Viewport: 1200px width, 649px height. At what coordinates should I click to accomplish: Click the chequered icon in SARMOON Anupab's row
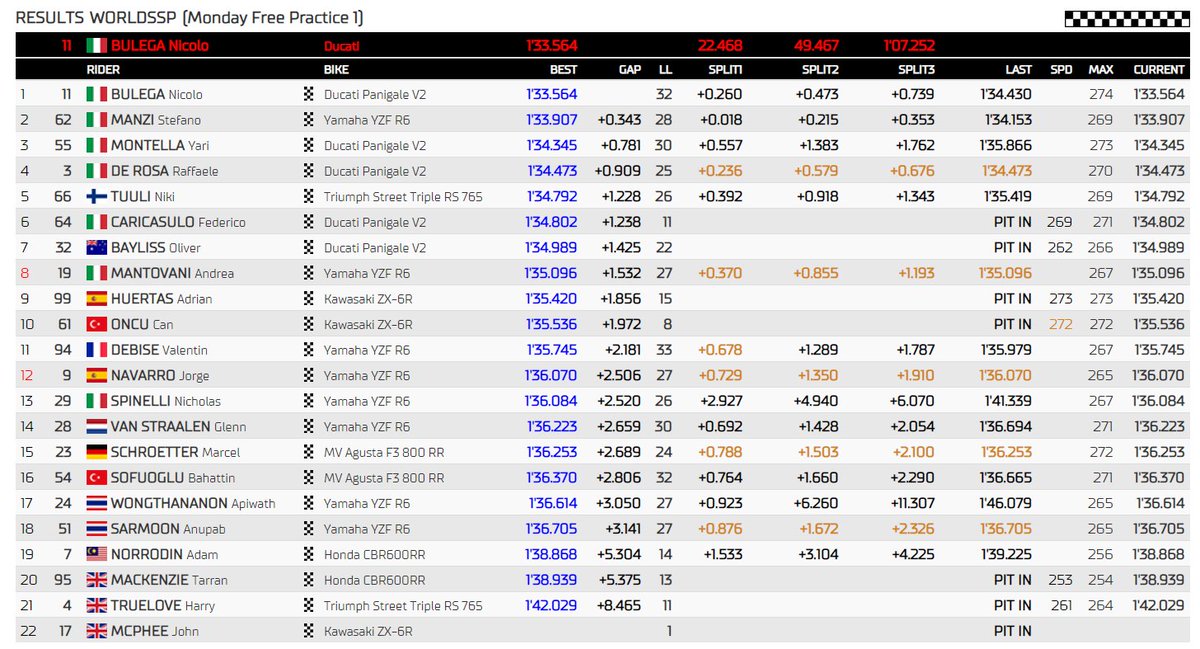click(x=309, y=528)
